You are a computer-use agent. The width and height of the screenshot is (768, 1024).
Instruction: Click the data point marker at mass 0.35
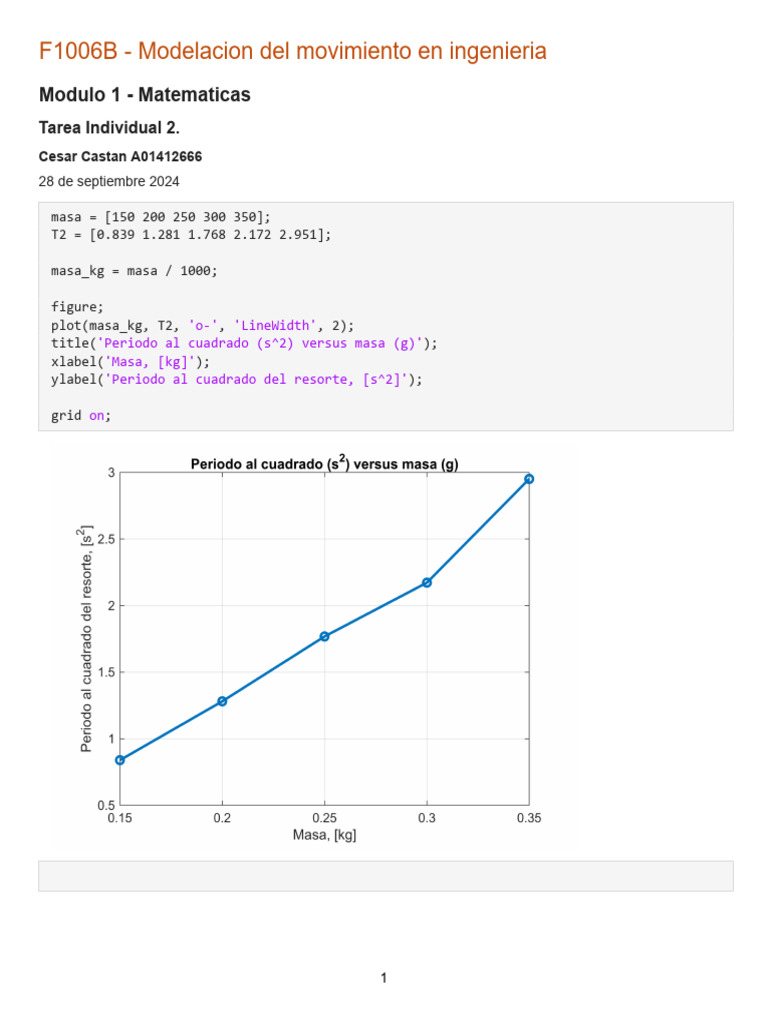[529, 479]
